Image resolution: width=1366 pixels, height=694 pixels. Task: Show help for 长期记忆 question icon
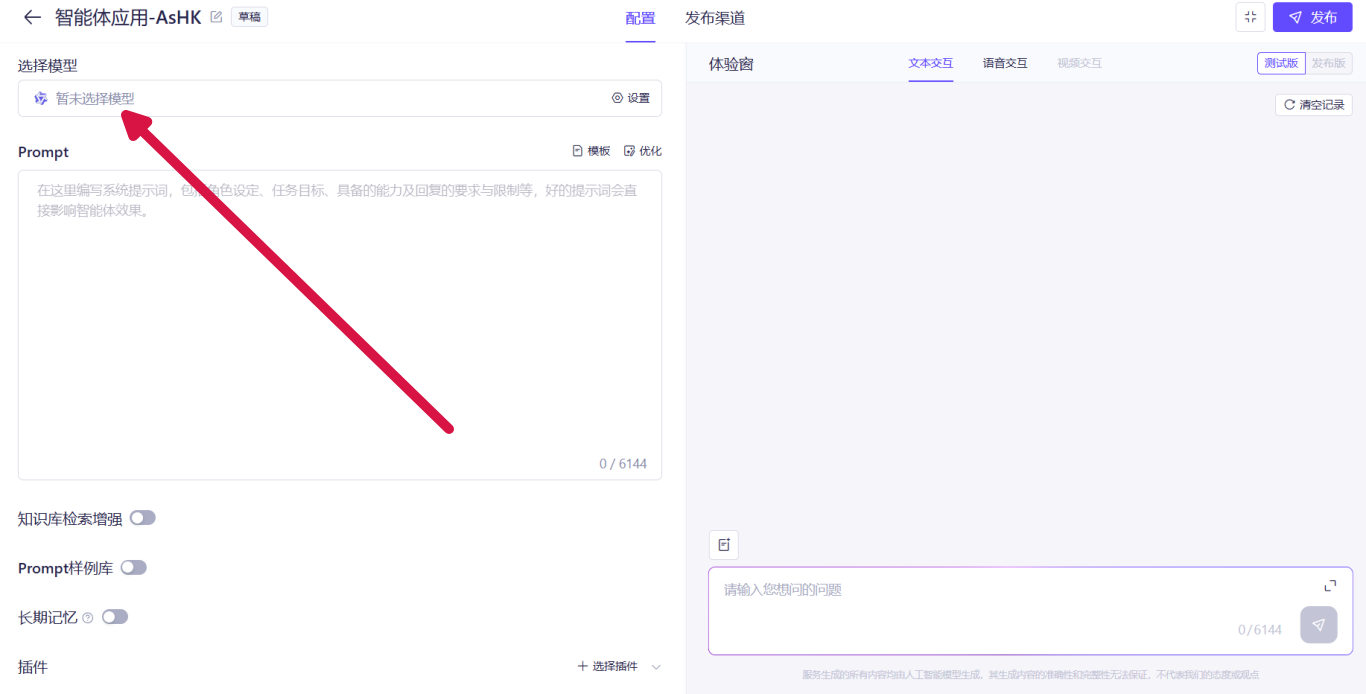coord(88,618)
